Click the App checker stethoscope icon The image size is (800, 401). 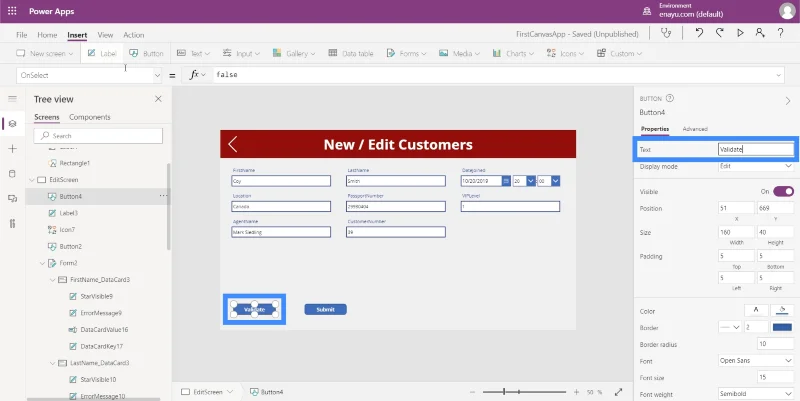coord(666,33)
